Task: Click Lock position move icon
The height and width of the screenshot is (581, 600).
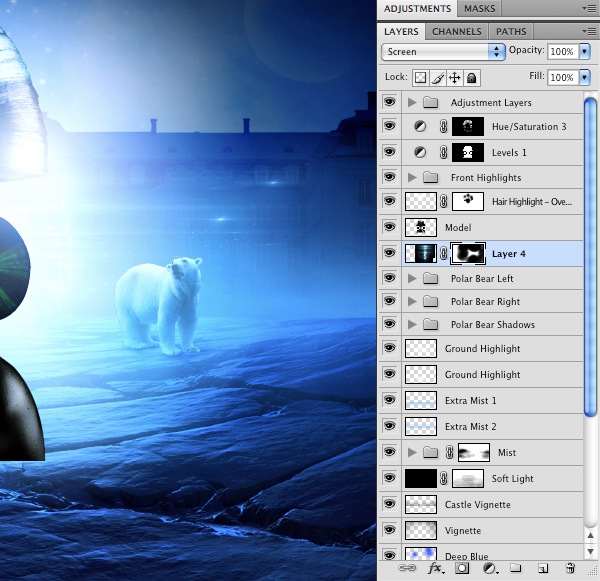Action: pos(455,78)
